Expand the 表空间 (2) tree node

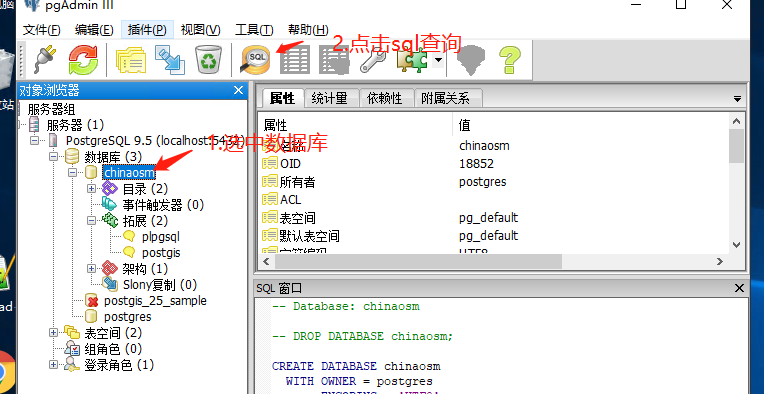click(54, 333)
